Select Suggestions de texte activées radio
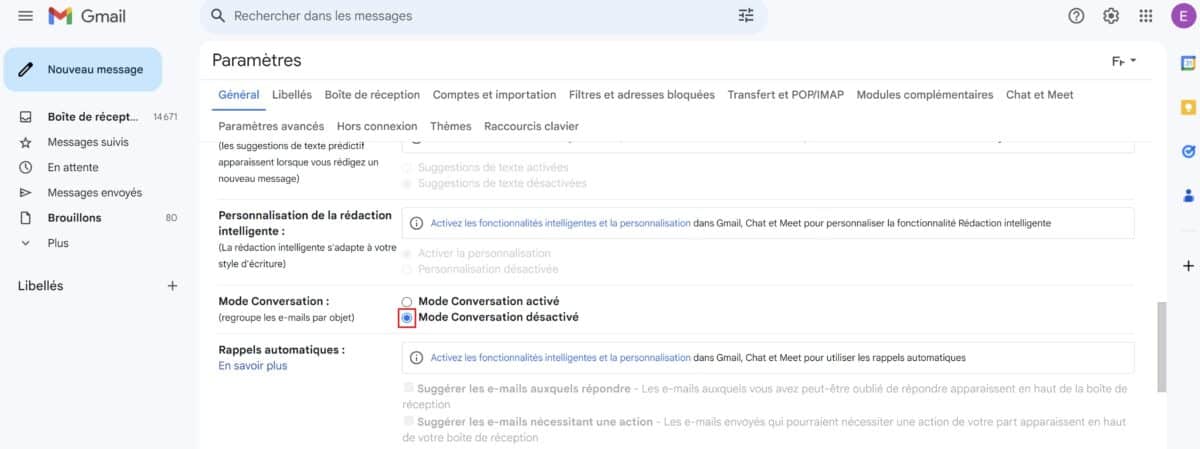The image size is (1200, 449). tap(407, 168)
